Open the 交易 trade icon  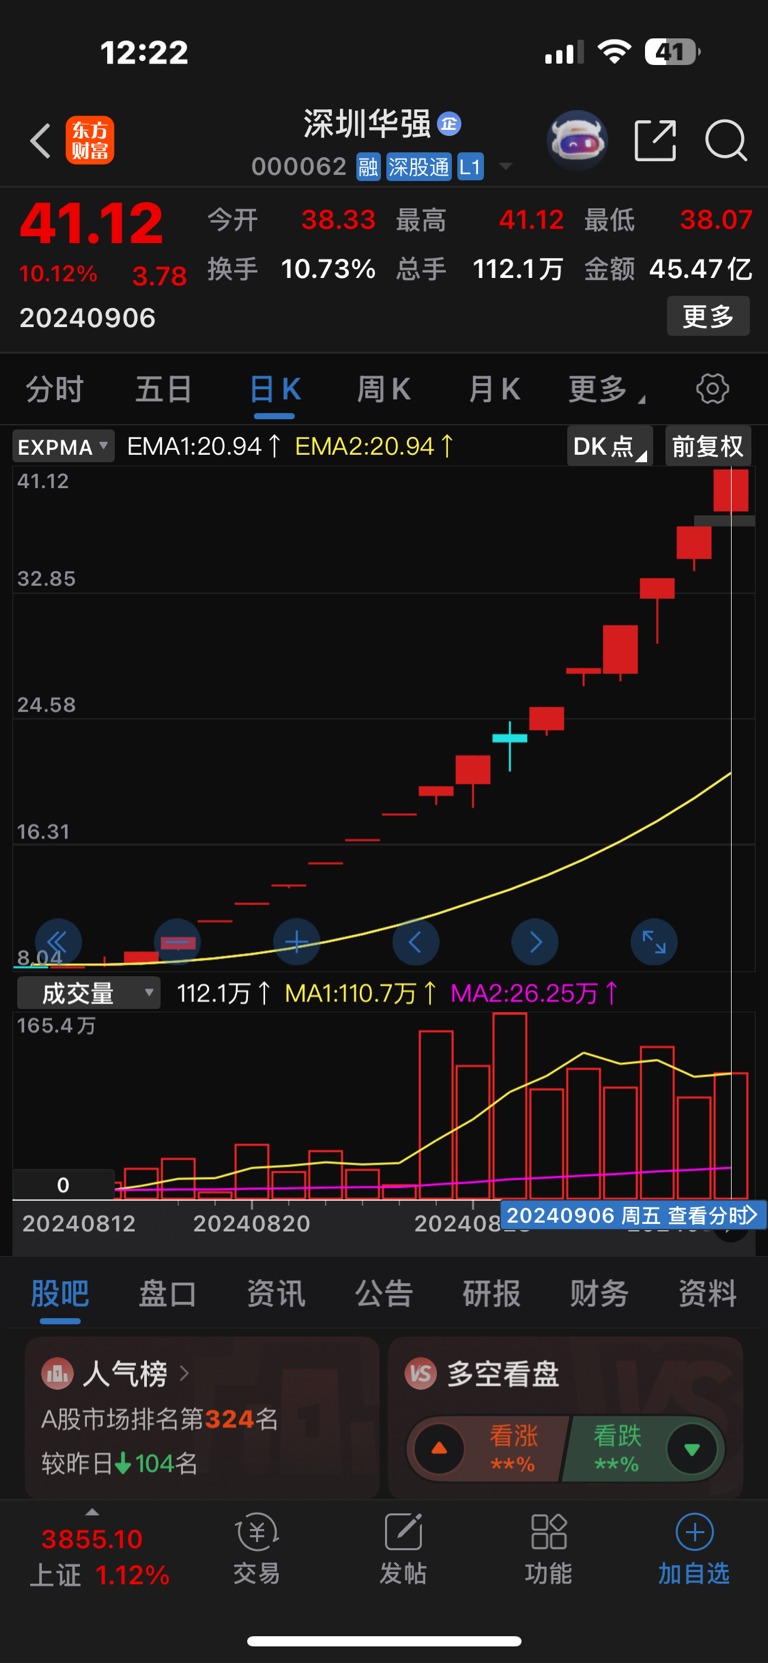coord(257,1533)
